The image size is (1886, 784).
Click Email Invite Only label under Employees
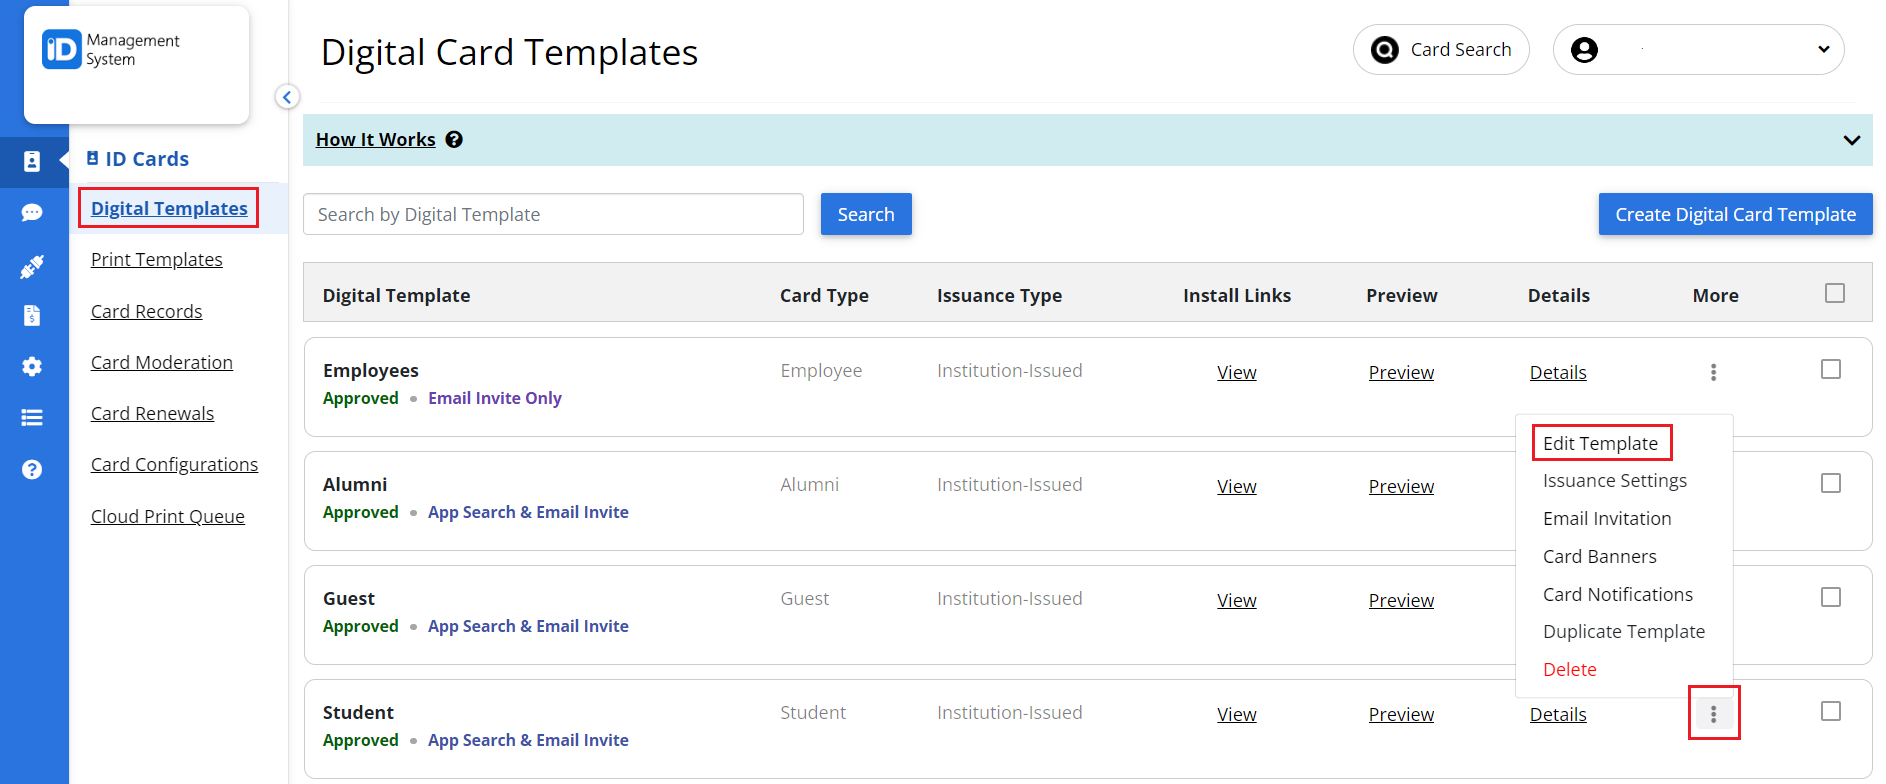point(495,398)
